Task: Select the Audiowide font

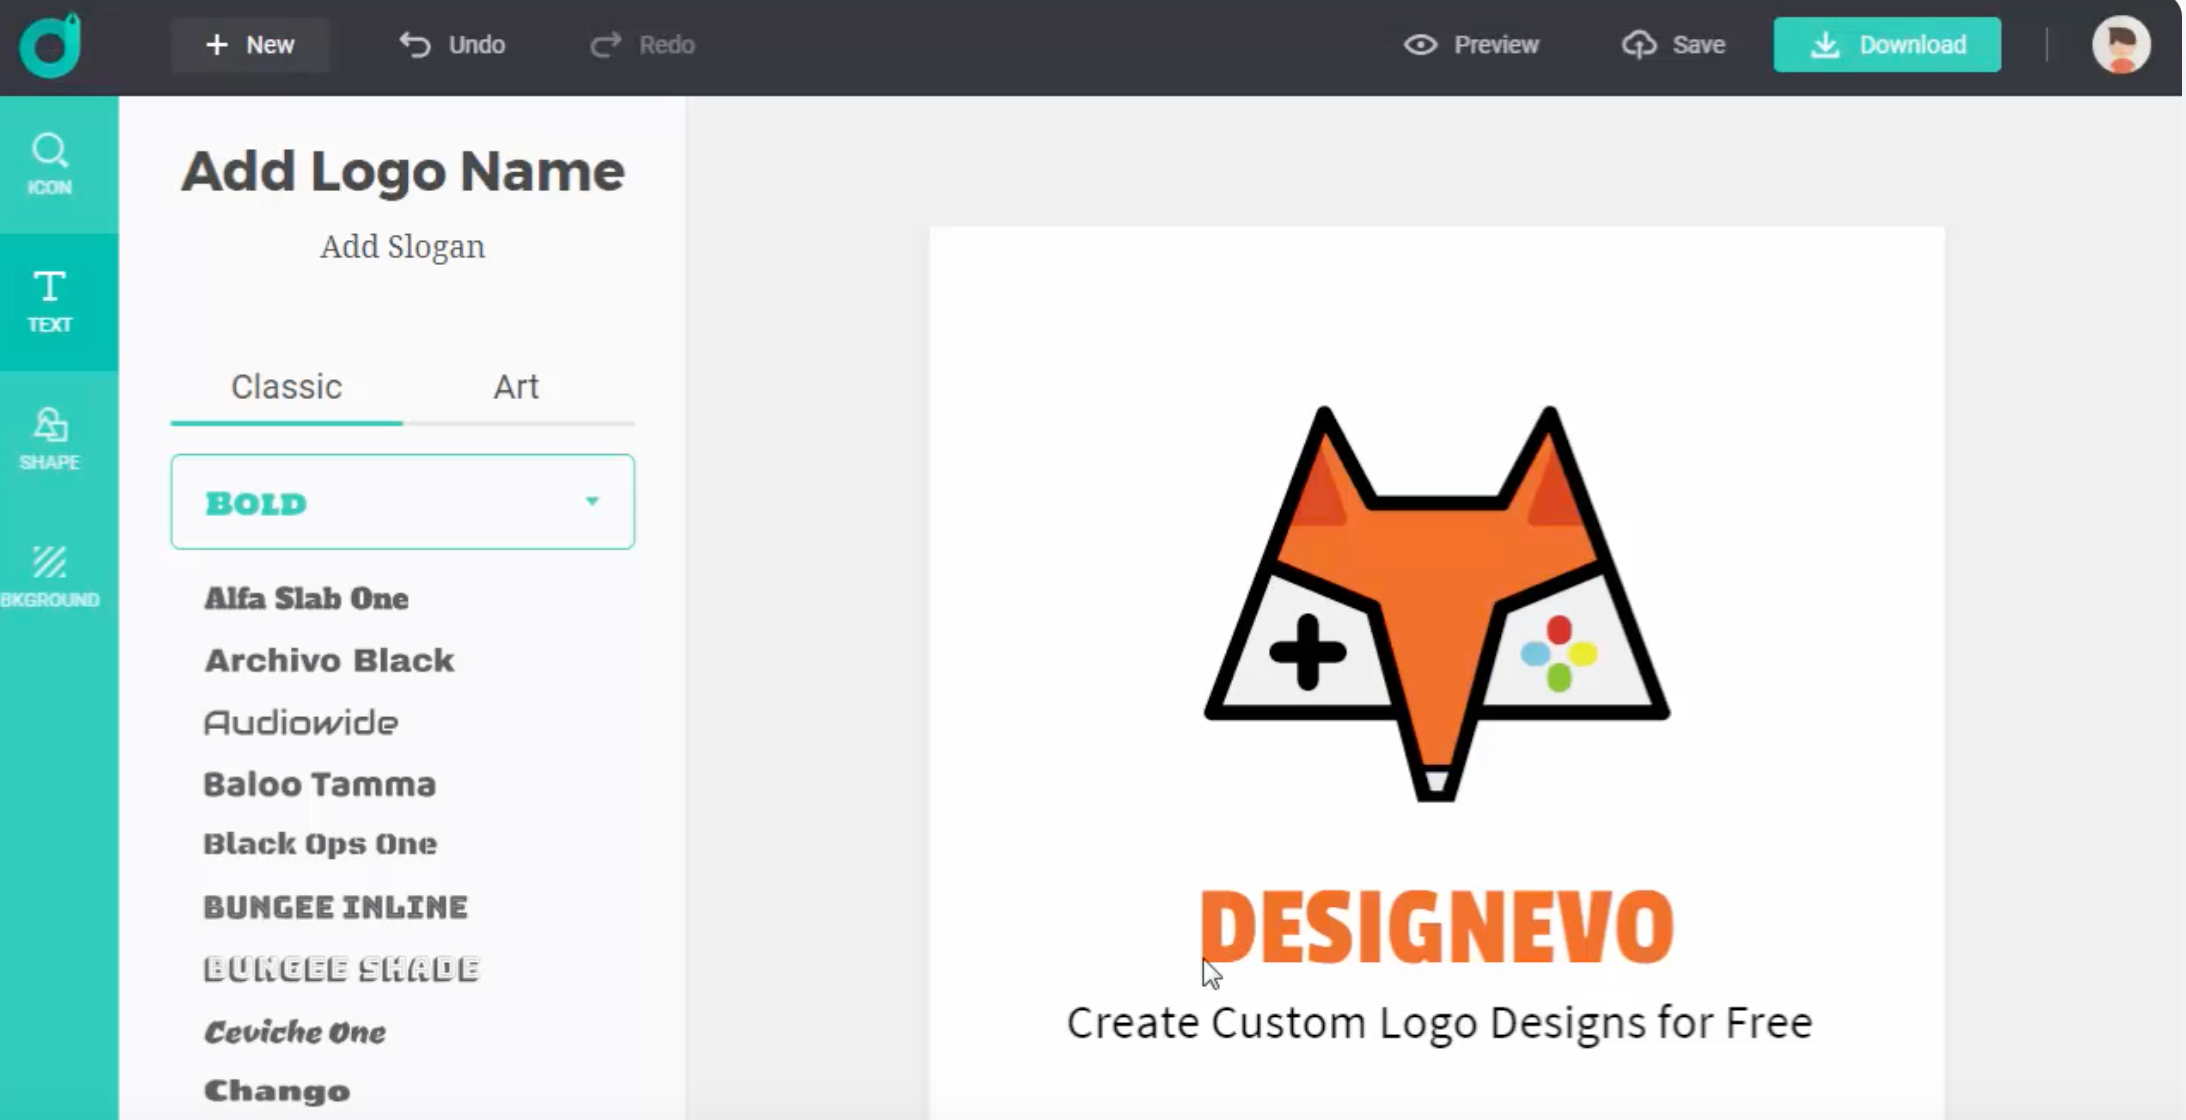Action: [x=300, y=721]
